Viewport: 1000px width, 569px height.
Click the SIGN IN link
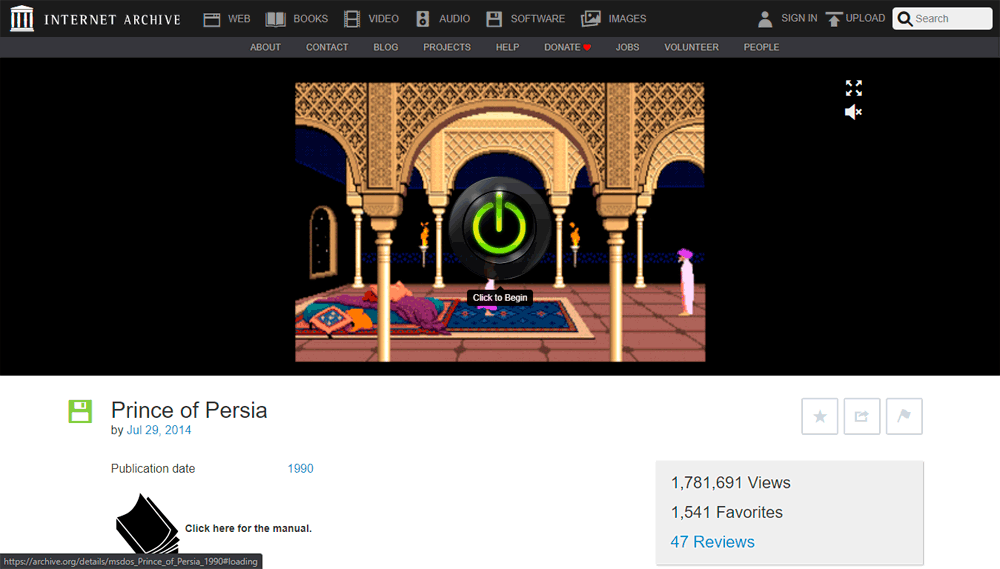pos(799,18)
